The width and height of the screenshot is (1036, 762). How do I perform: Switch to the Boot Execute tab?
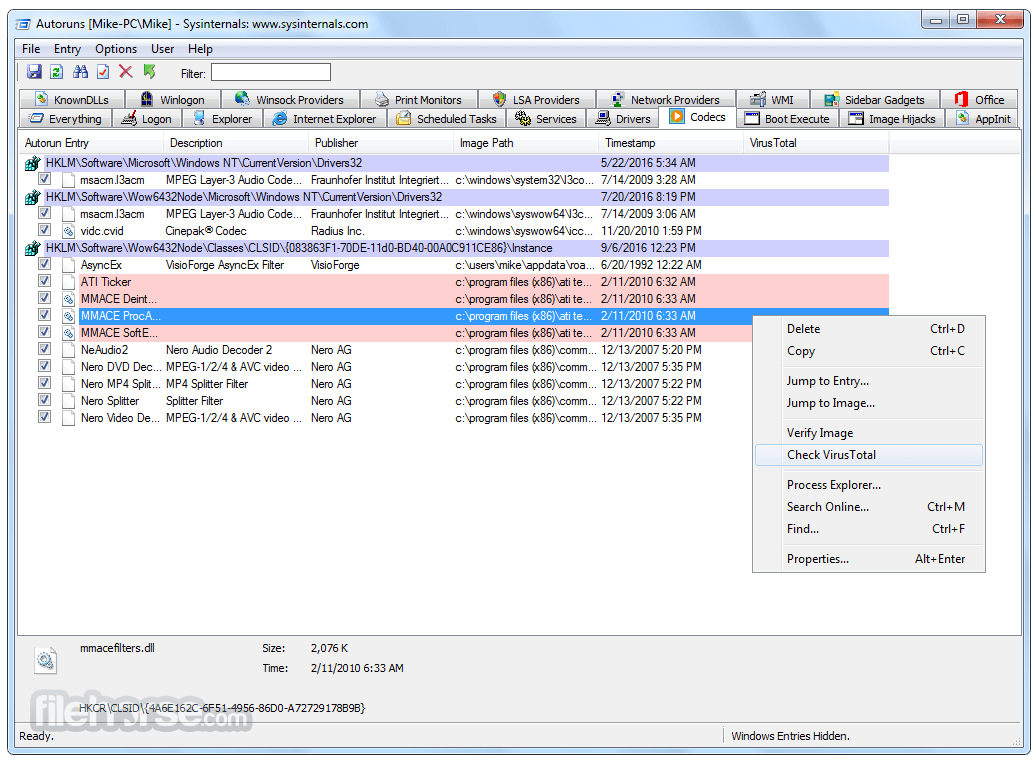pos(786,119)
